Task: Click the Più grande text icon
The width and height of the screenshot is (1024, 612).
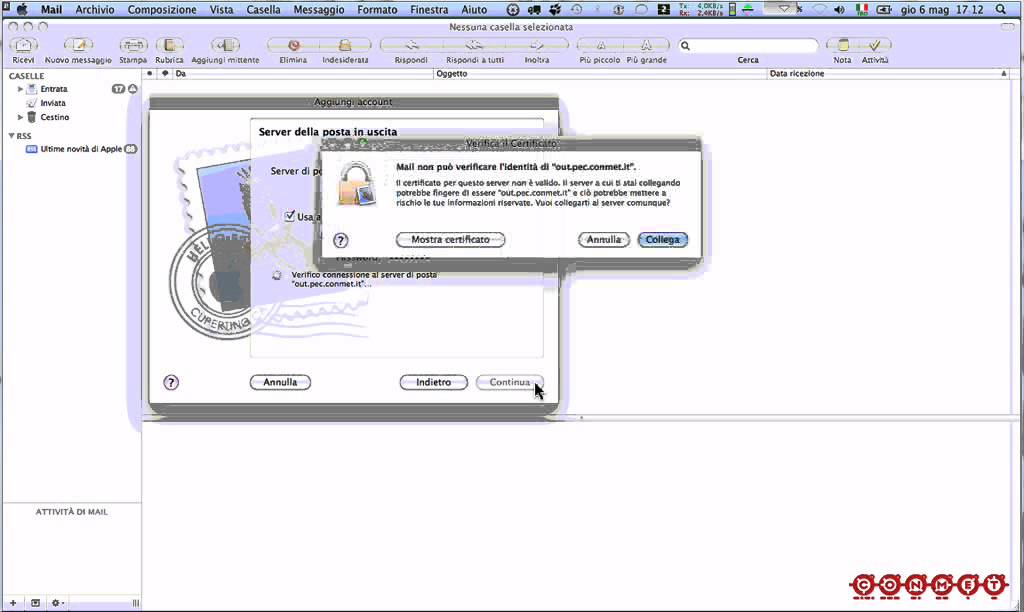Action: [647, 45]
